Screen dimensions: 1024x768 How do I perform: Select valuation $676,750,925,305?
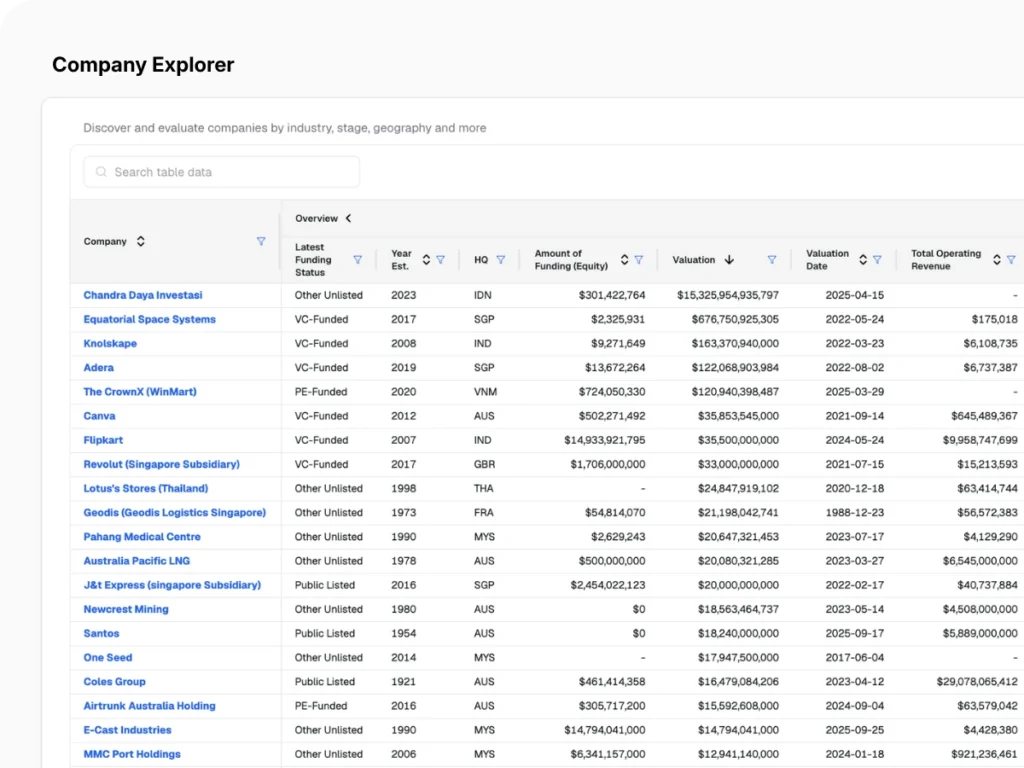[735, 319]
